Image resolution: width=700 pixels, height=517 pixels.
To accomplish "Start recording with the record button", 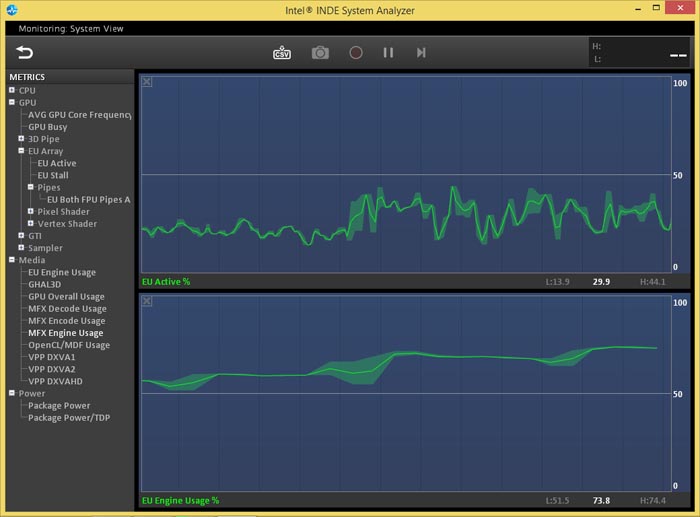I will 355,52.
